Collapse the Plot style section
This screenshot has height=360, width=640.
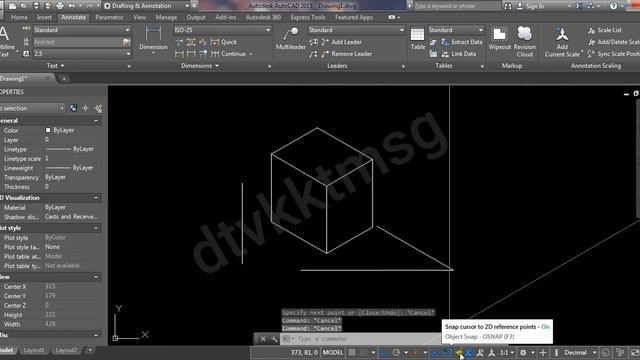pyautogui.click(x=96, y=228)
